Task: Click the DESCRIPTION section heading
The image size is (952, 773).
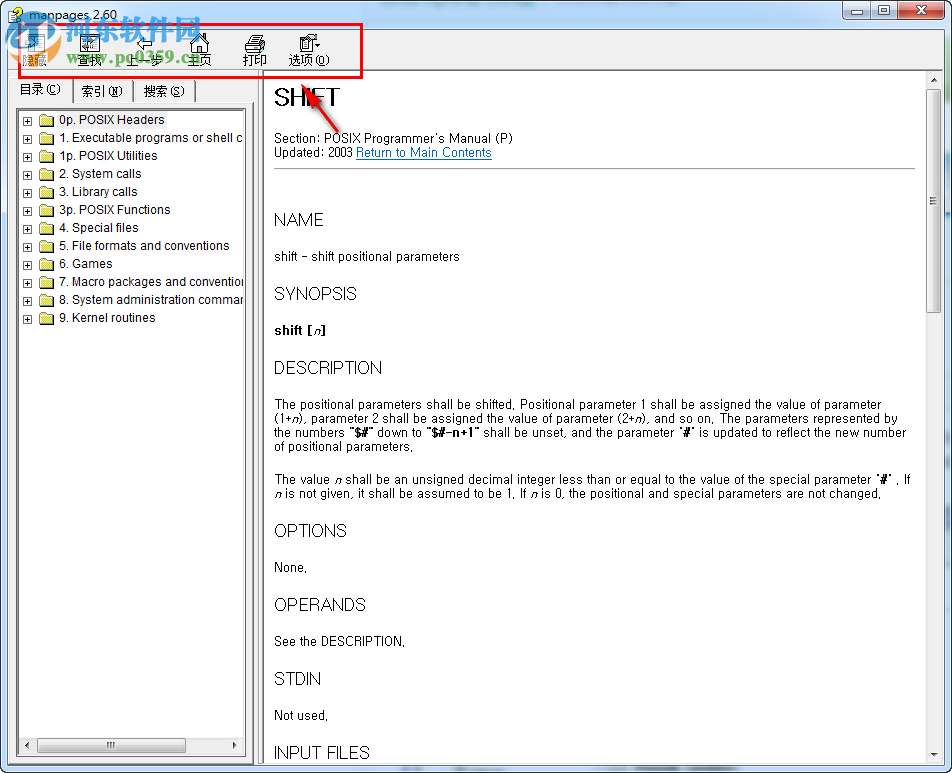Action: pyautogui.click(x=328, y=368)
